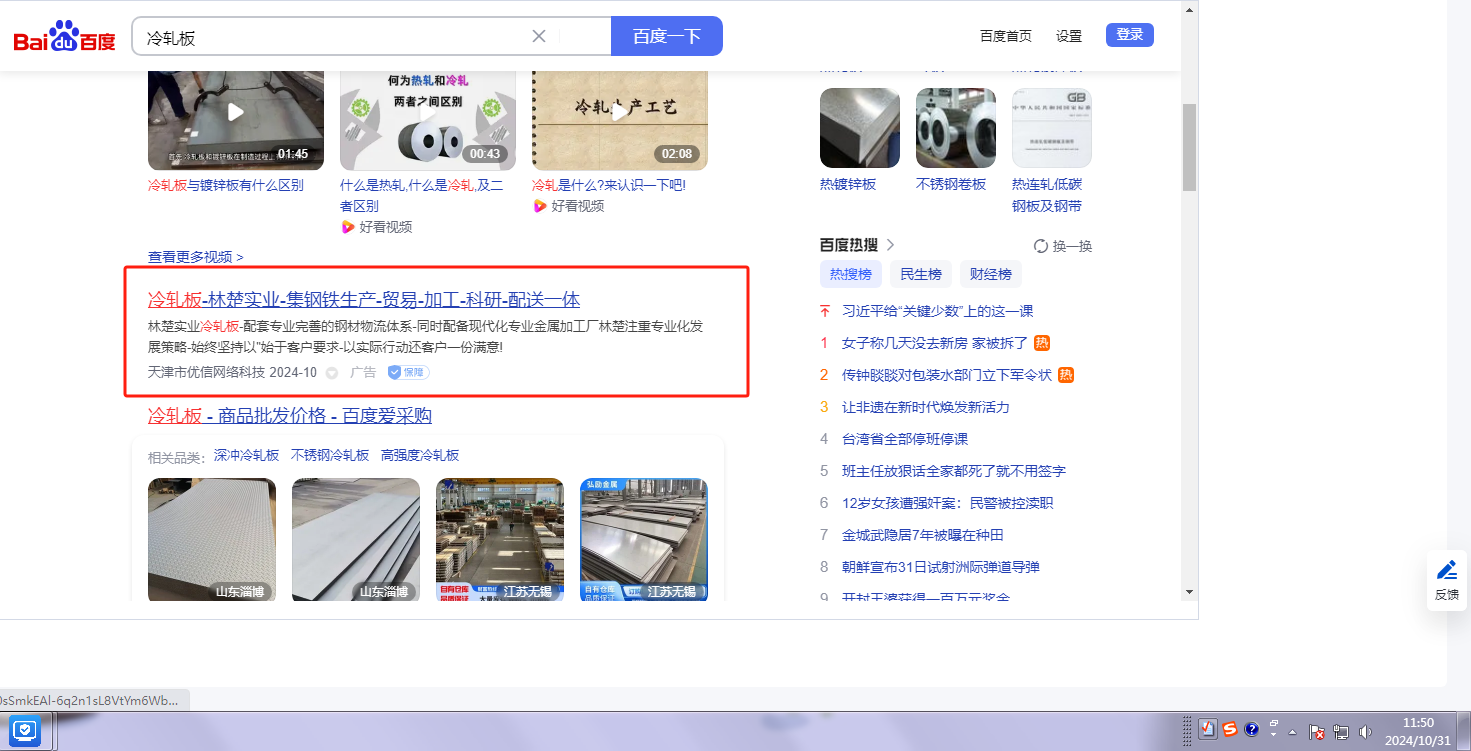Viewport: 1471px width, 751px height.
Task: Open hot search 传钟睒睒对包装水部门立下军令状
Action: 947,375
